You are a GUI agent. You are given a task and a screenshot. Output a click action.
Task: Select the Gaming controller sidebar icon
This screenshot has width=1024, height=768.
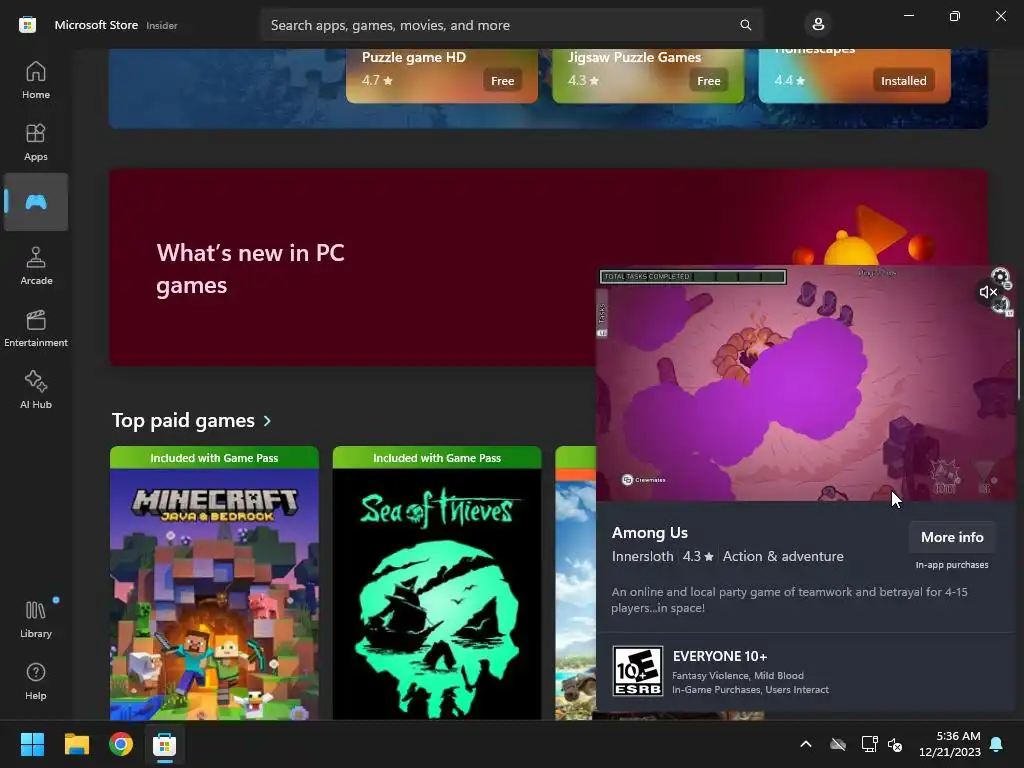tap(36, 202)
